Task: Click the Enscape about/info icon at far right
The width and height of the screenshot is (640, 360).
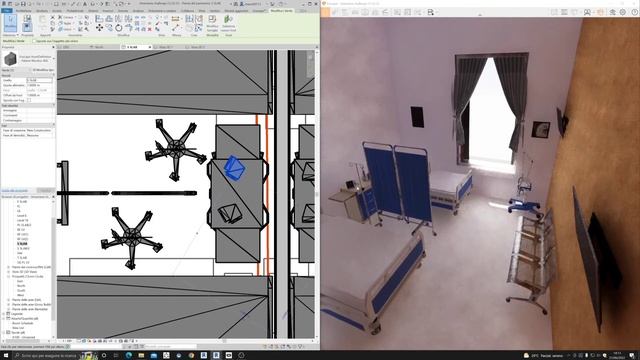Action: click(x=635, y=12)
